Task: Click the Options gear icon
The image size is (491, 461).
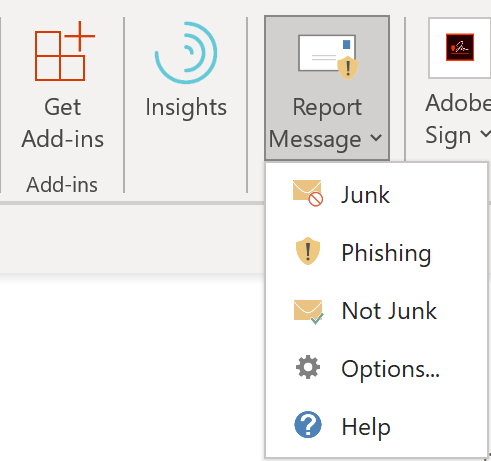Action: pos(308,367)
